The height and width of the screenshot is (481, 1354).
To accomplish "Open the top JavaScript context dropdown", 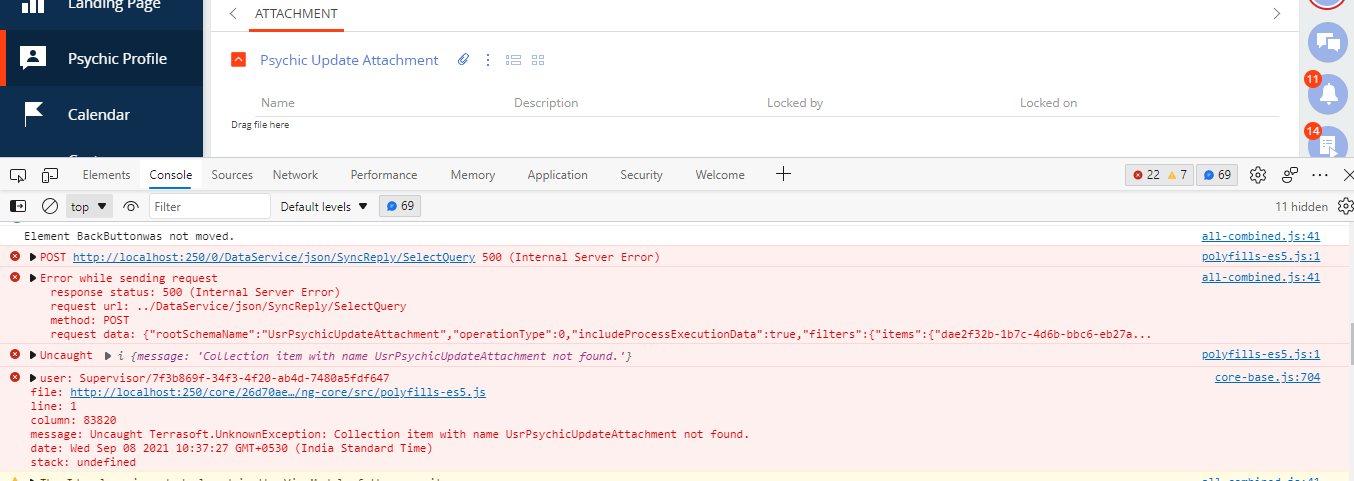I will pyautogui.click(x=89, y=207).
